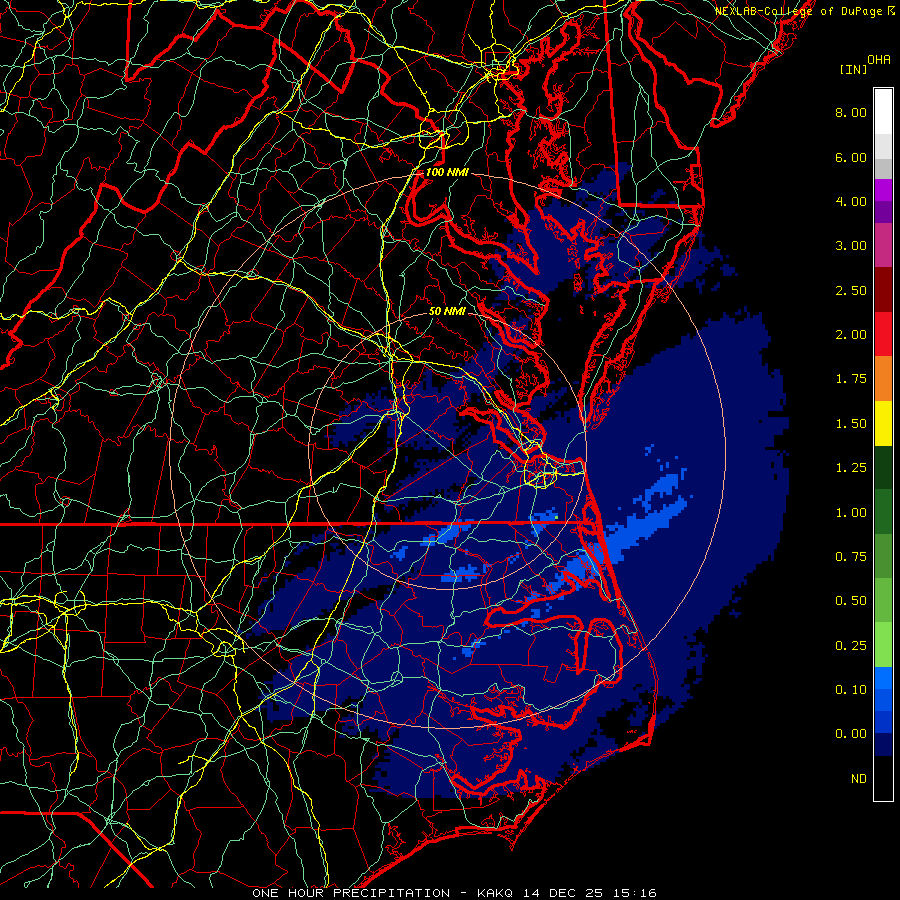Click the yellow 1.50 legend swatch
The image size is (900, 900).
click(883, 423)
